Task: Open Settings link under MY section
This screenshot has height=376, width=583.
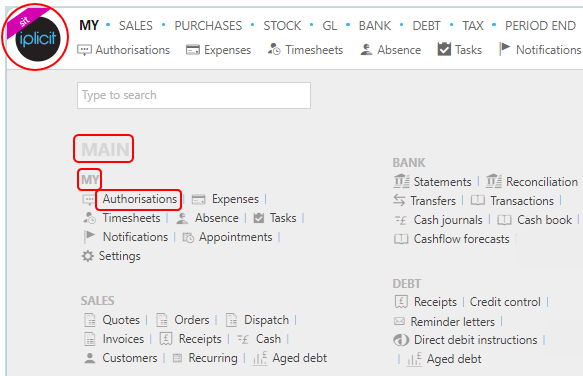Action: click(x=120, y=256)
